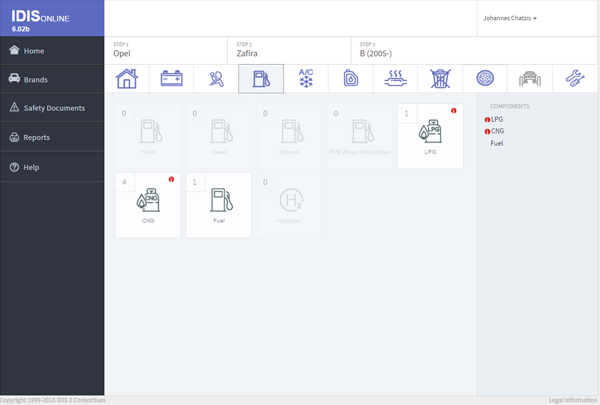The image size is (600, 405).
Task: Click the disabled Petrol tile
Action: (x=148, y=136)
